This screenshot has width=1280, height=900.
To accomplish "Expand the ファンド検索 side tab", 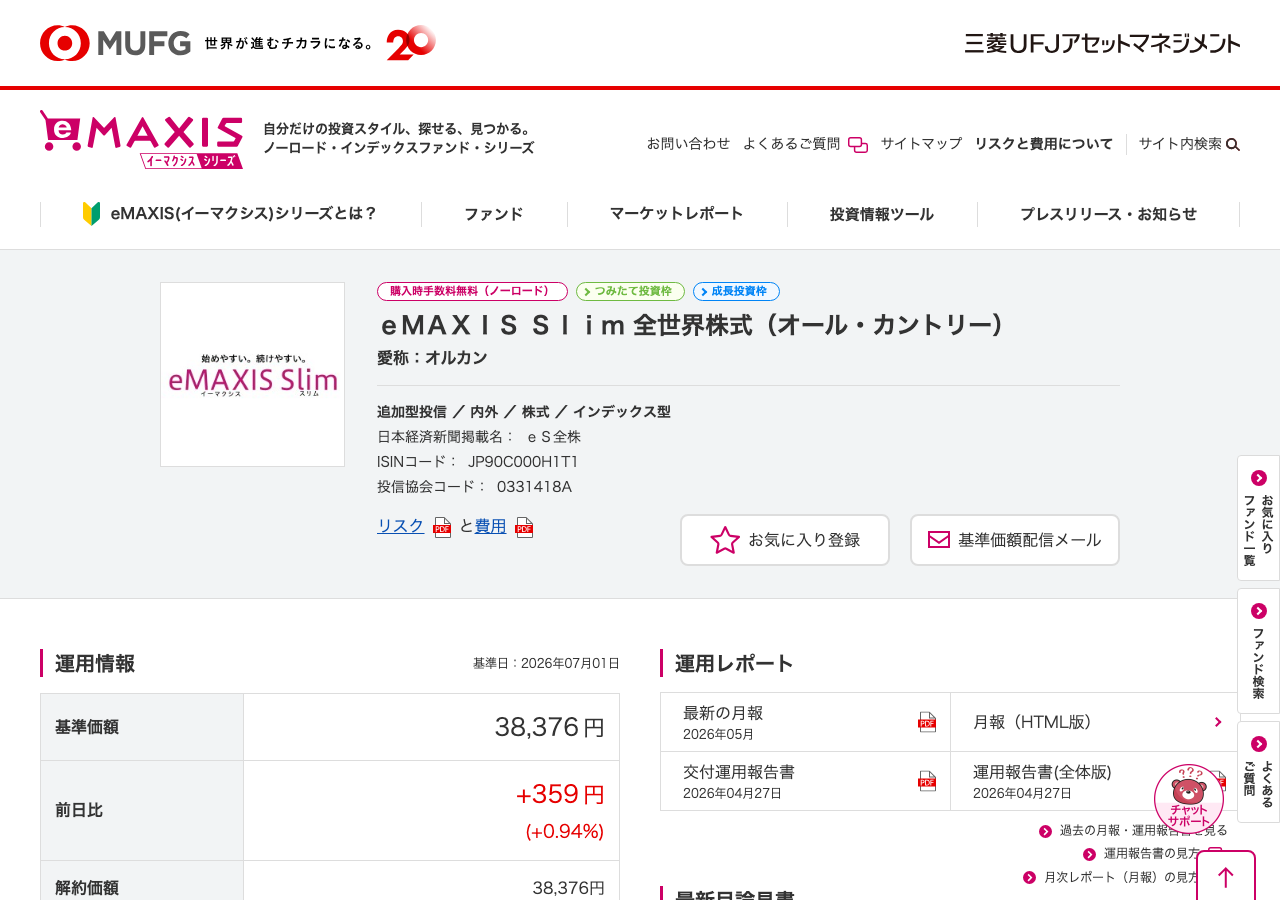I will point(1258,651).
